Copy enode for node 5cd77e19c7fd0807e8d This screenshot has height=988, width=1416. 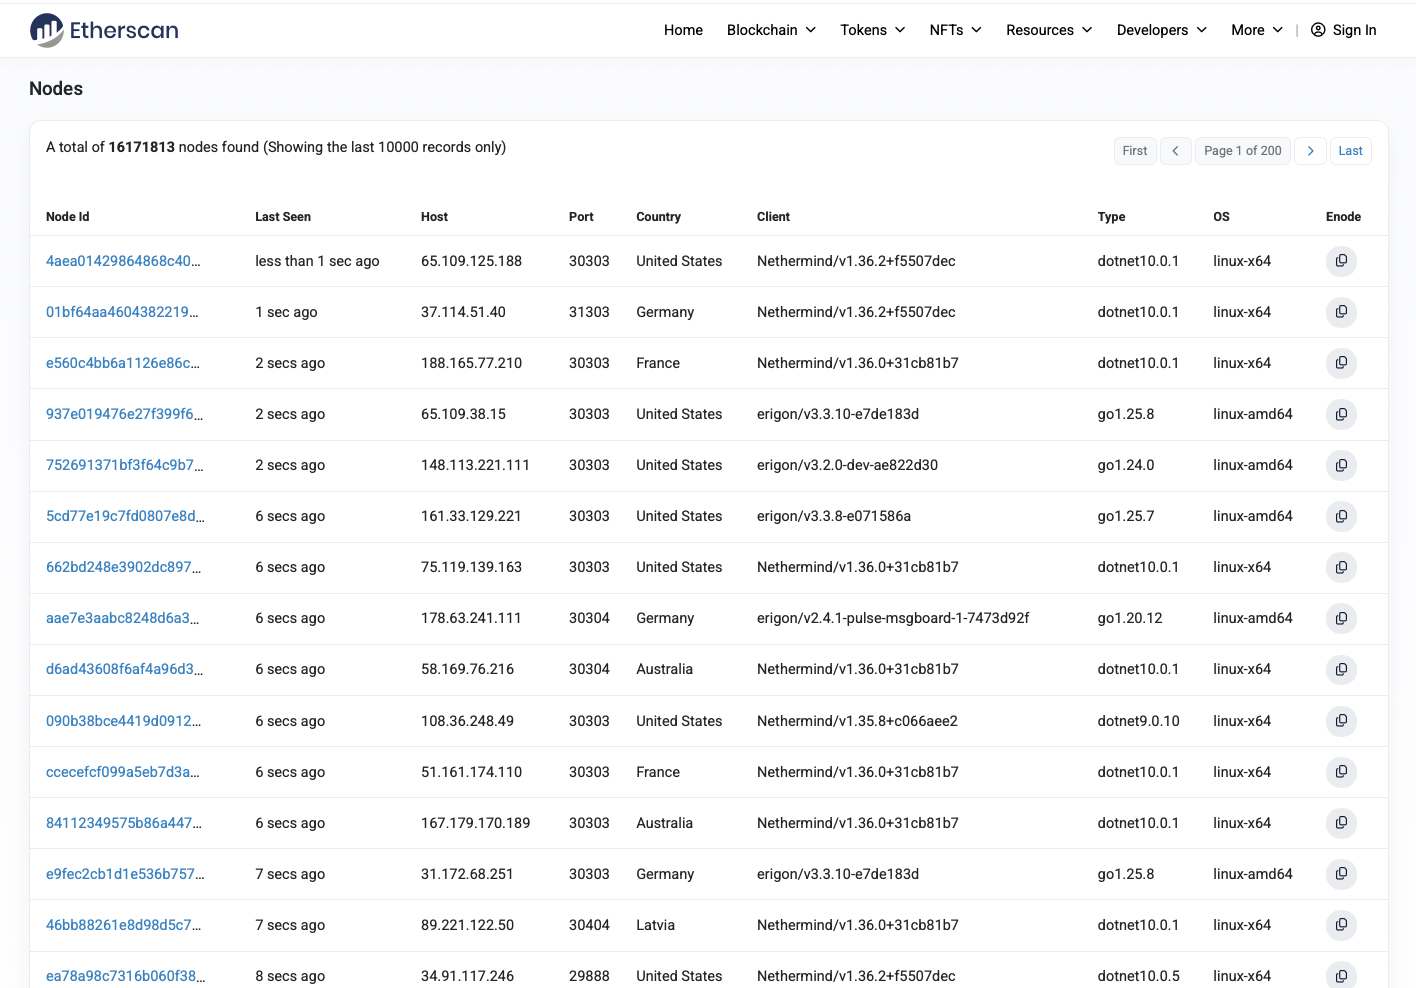pos(1341,516)
